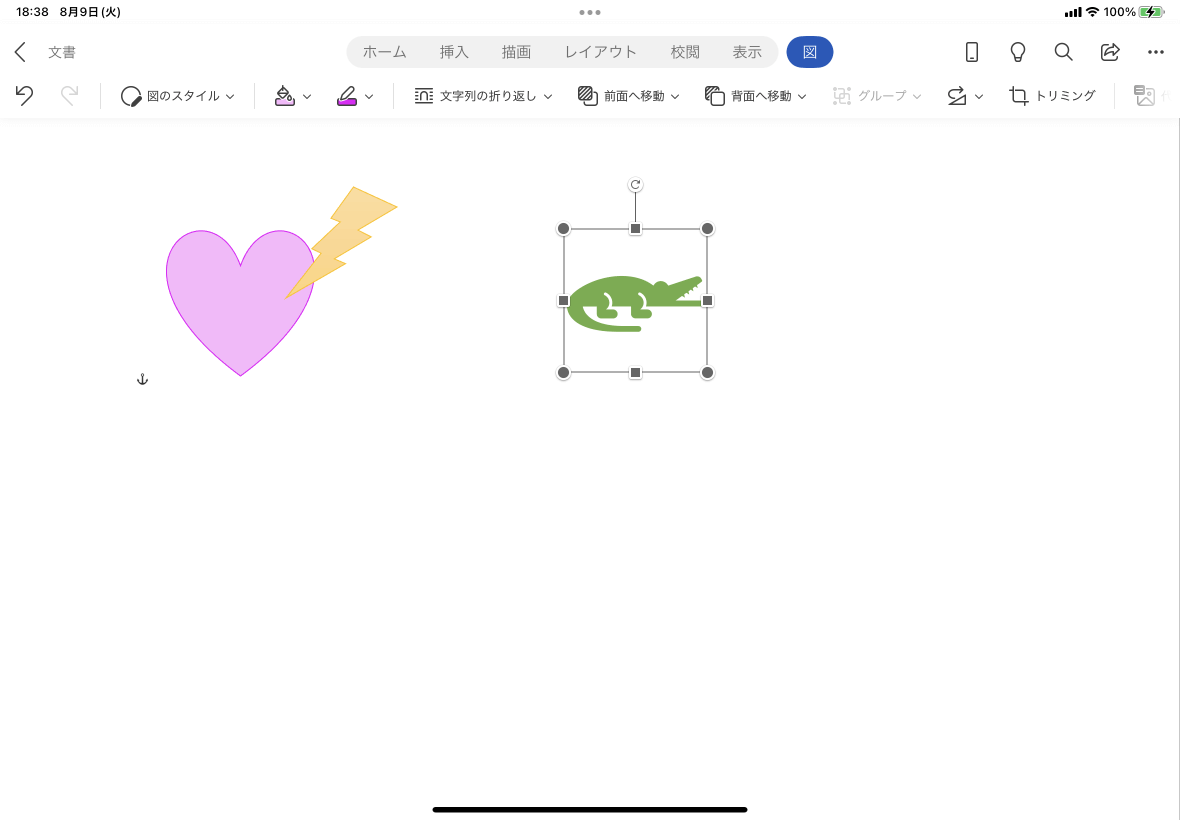This screenshot has height=820, width=1180.
Task: Tap the battery indicator in status bar
Action: point(1151,12)
